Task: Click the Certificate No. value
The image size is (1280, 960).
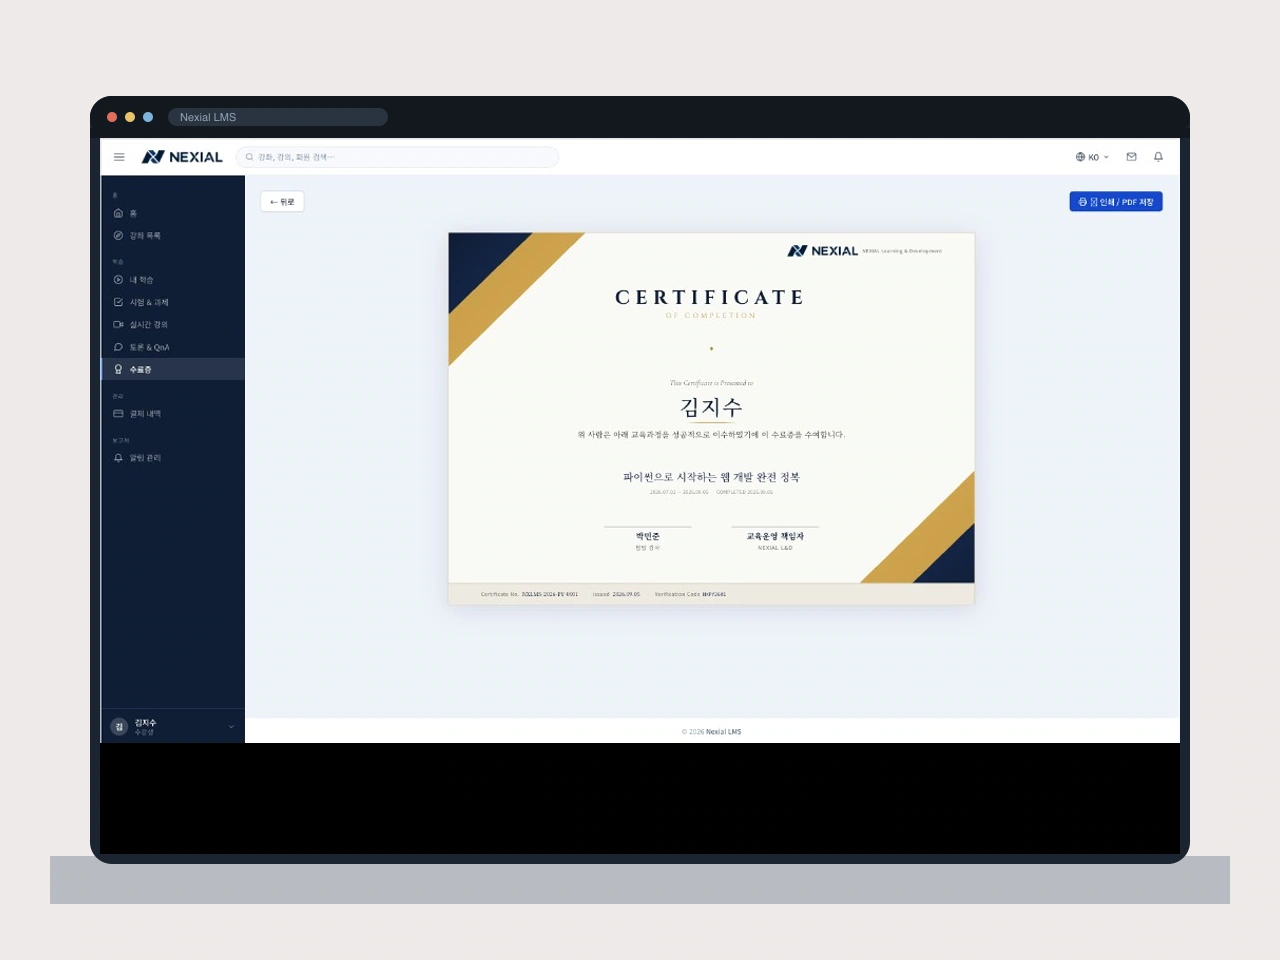Action: coord(549,594)
